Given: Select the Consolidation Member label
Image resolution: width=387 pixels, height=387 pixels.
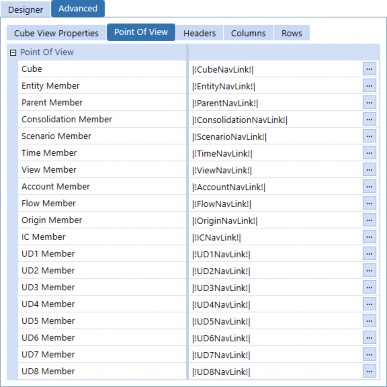Looking at the screenshot, I should pos(67,119).
